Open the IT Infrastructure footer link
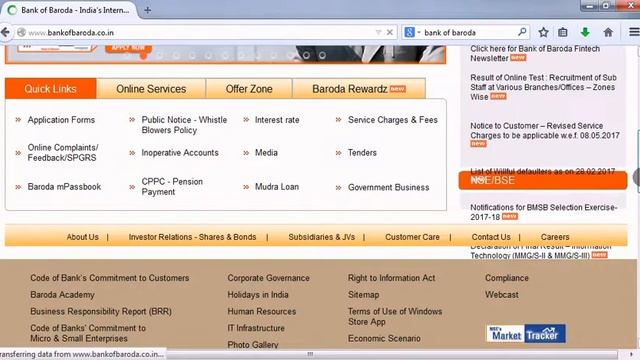This screenshot has width=640, height=360. click(x=256, y=328)
